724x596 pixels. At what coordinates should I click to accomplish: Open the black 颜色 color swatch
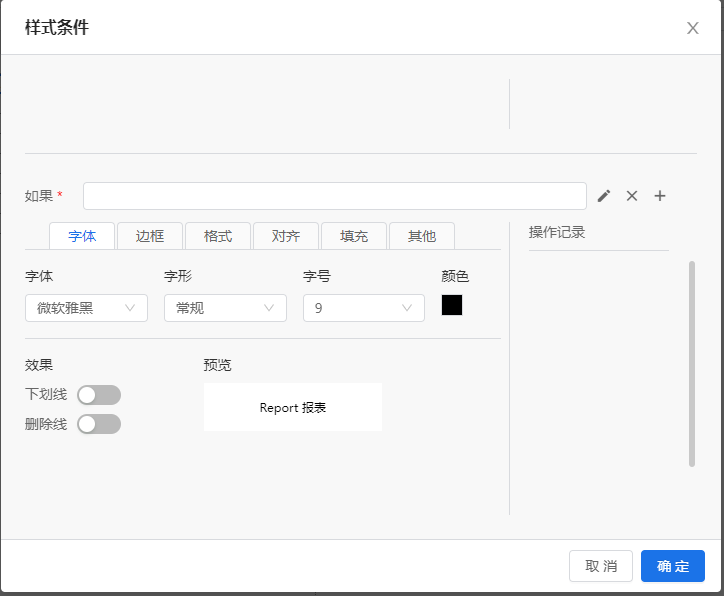pyautogui.click(x=452, y=305)
